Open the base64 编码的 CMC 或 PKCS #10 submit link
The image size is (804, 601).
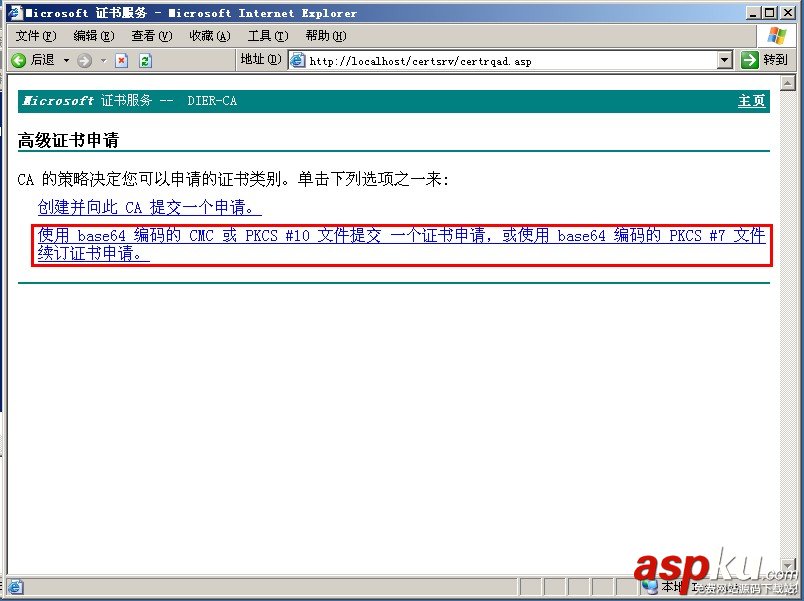[401, 244]
